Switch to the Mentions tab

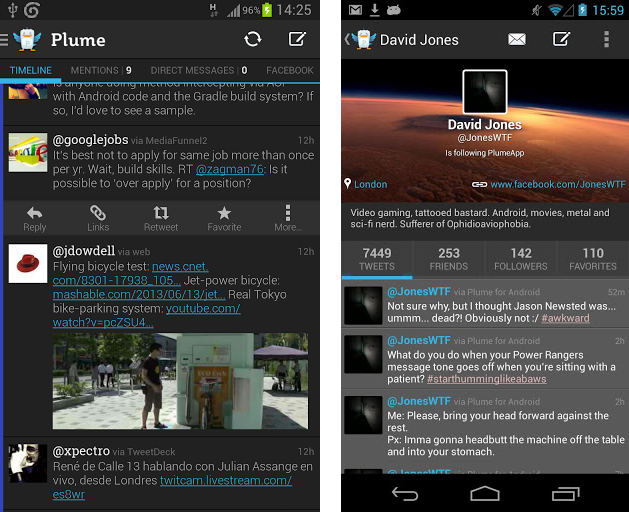pyautogui.click(x=101, y=70)
